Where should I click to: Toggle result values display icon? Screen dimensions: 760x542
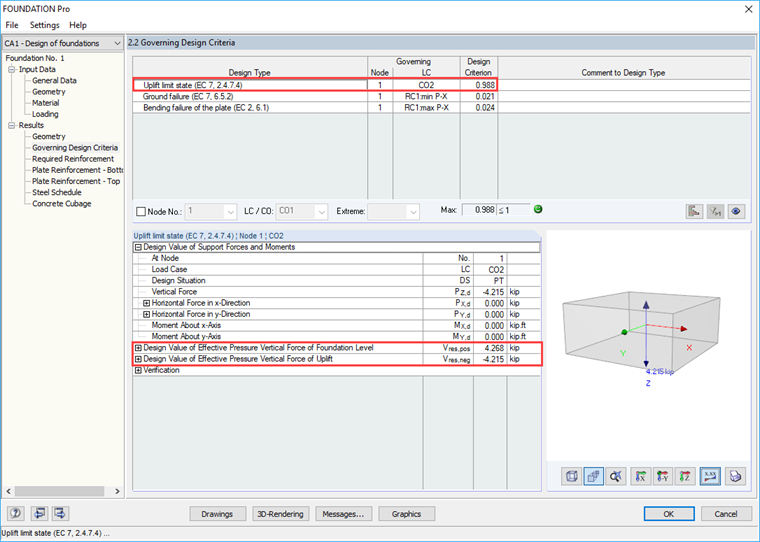pos(710,477)
